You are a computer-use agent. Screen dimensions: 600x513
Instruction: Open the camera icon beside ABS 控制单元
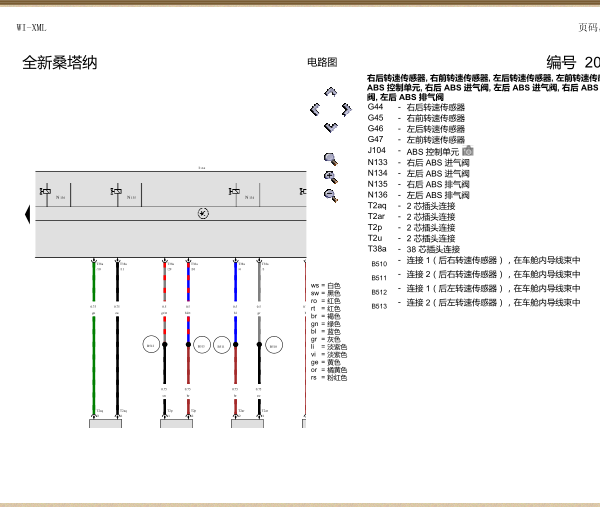pos(468,151)
